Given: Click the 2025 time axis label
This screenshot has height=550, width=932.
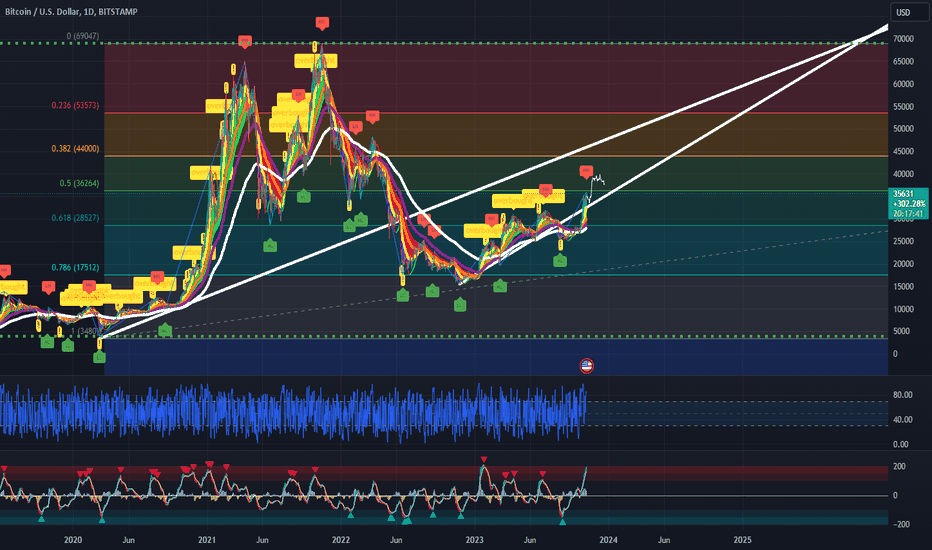Looking at the screenshot, I should click(742, 540).
